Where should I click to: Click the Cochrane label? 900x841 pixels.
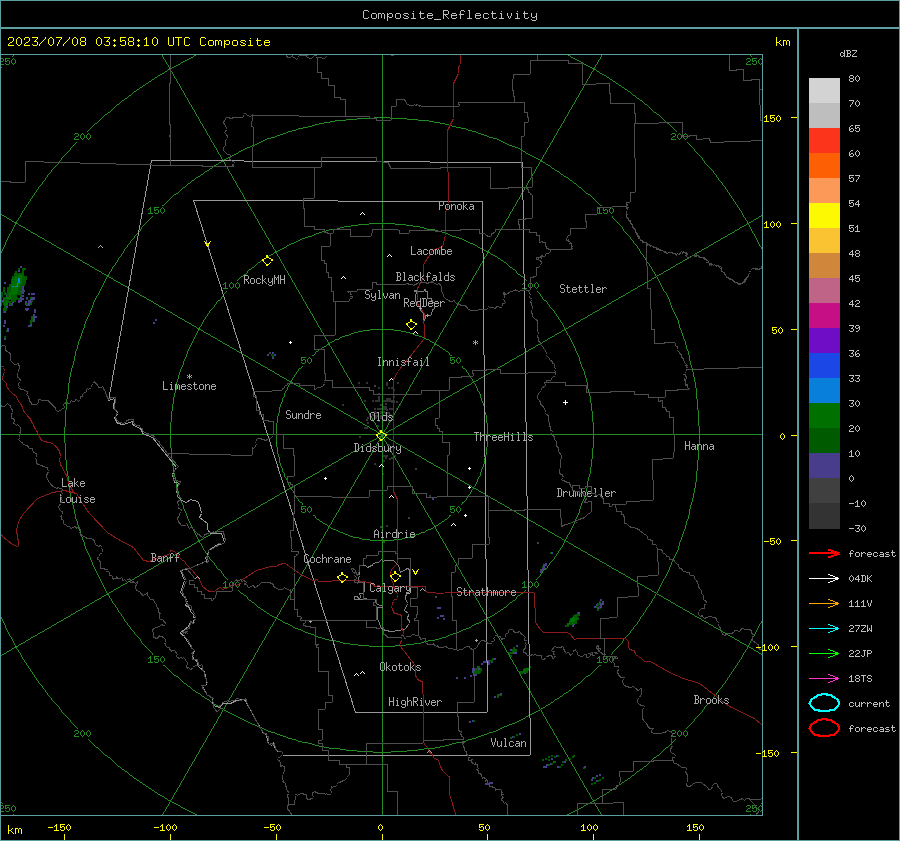coord(327,559)
